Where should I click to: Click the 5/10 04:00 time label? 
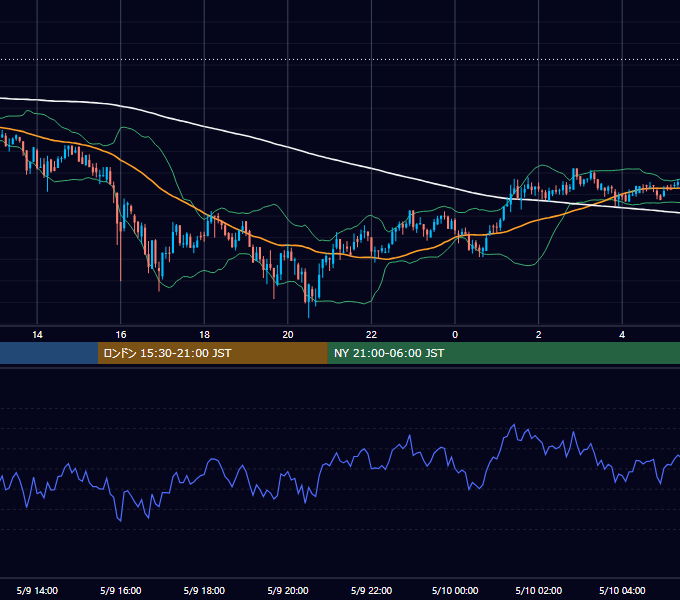pos(622,590)
